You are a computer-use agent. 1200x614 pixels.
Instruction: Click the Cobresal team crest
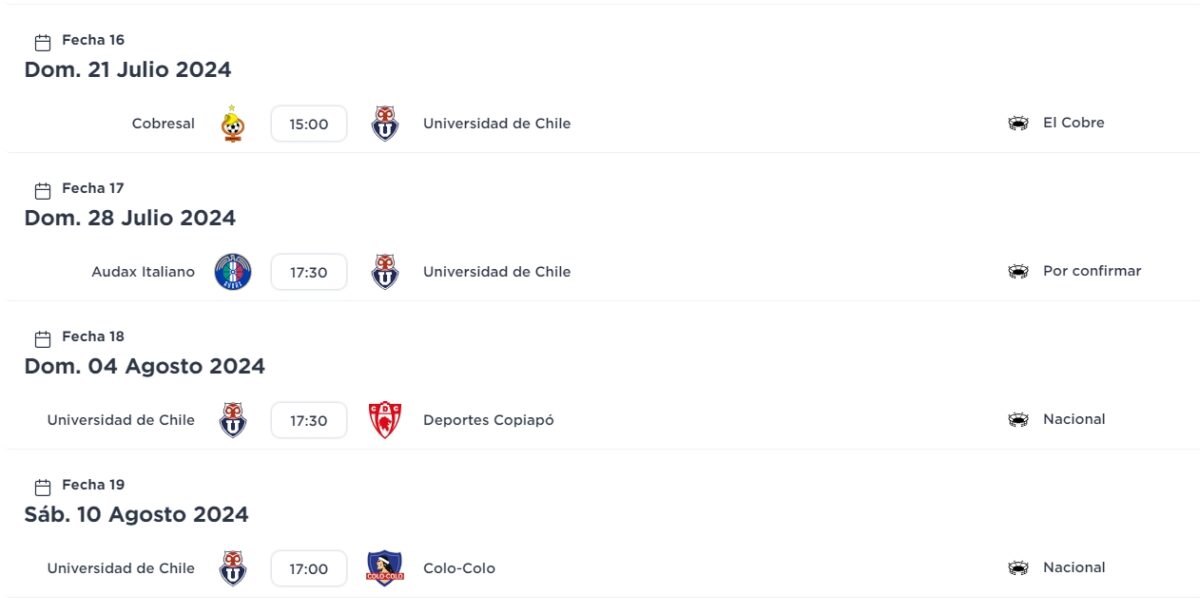(233, 124)
